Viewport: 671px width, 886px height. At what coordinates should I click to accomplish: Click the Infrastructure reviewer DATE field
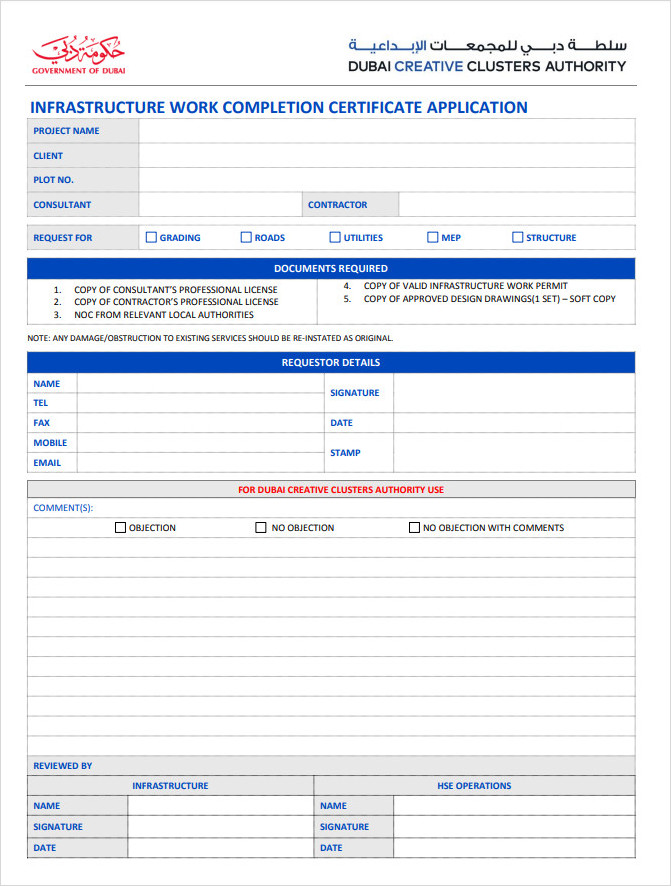coord(220,848)
